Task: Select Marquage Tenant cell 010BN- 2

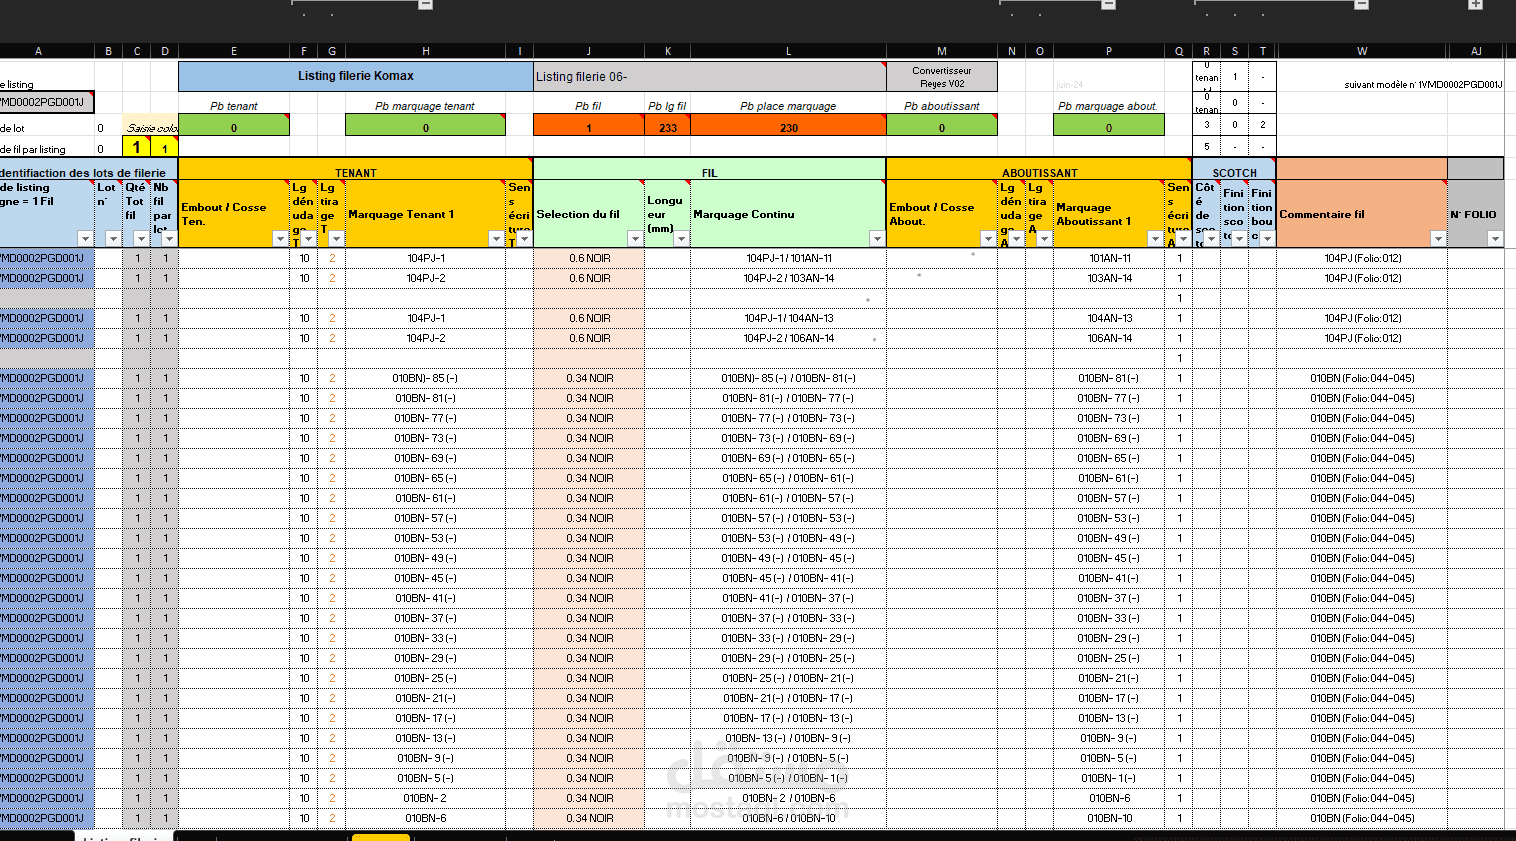Action: [426, 798]
